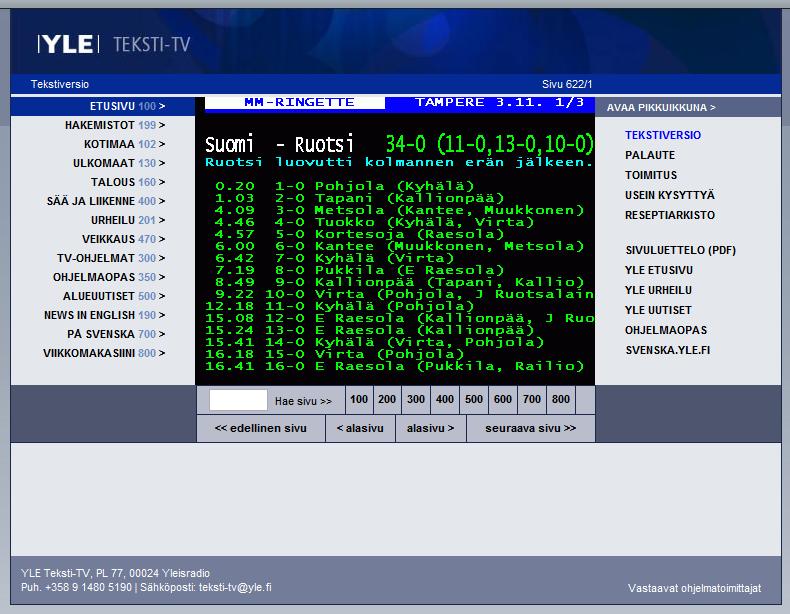
Task: Expand Avaa pikkuikkuna > small window
Action: pos(661,107)
